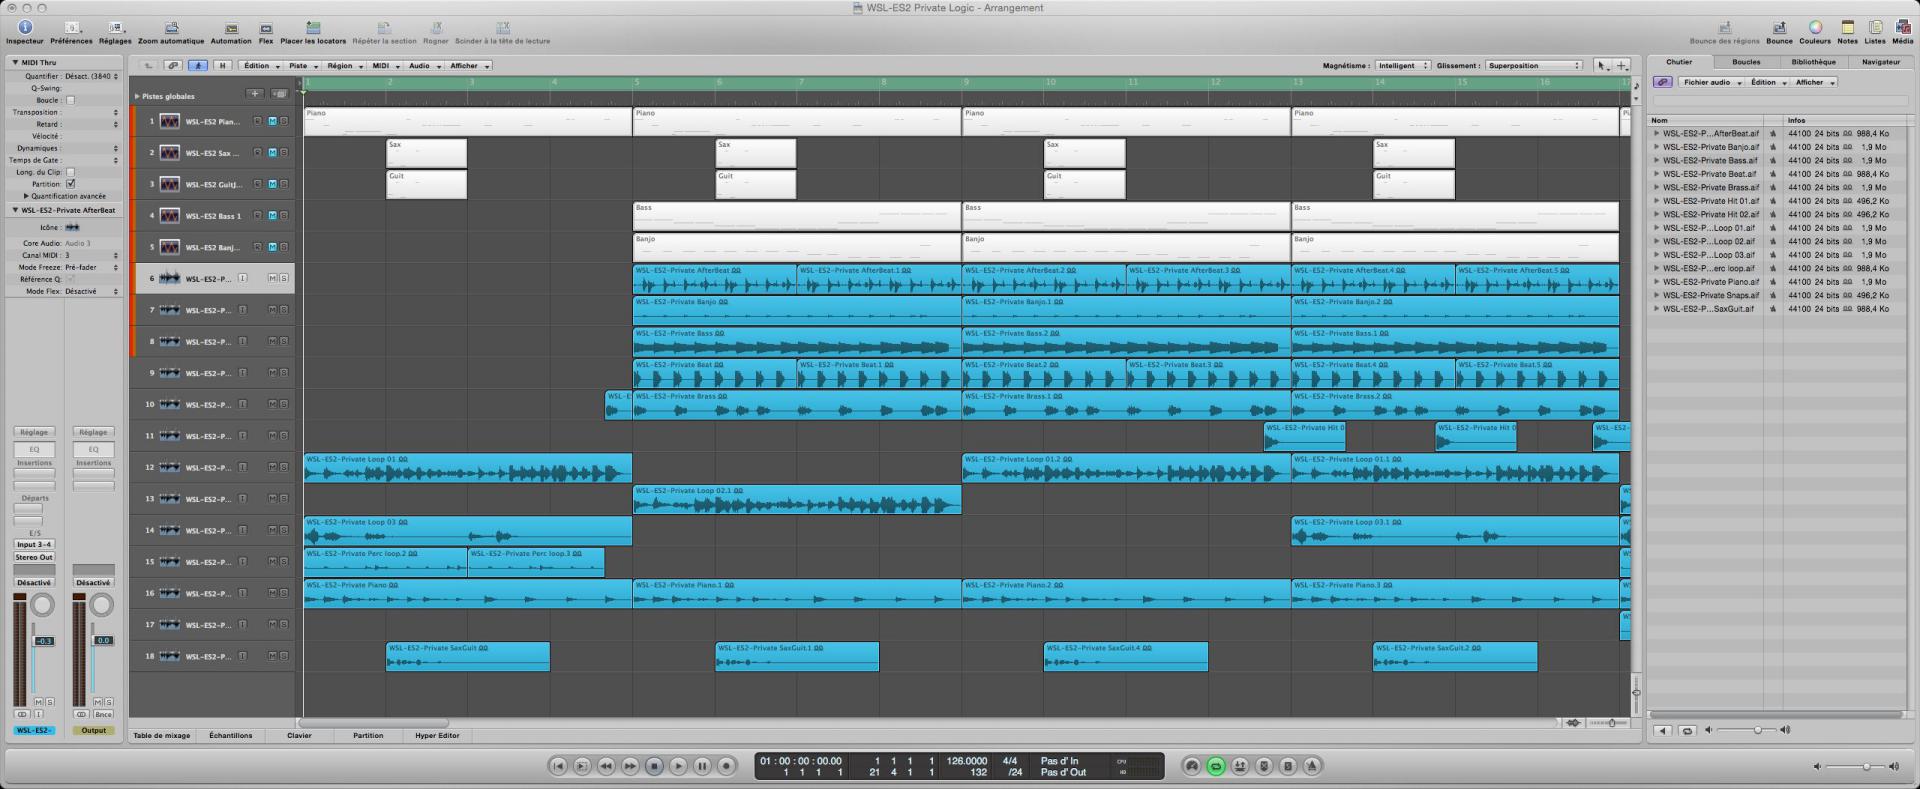1920x789 pixels.
Task: Click the Record transport button
Action: click(x=726, y=766)
